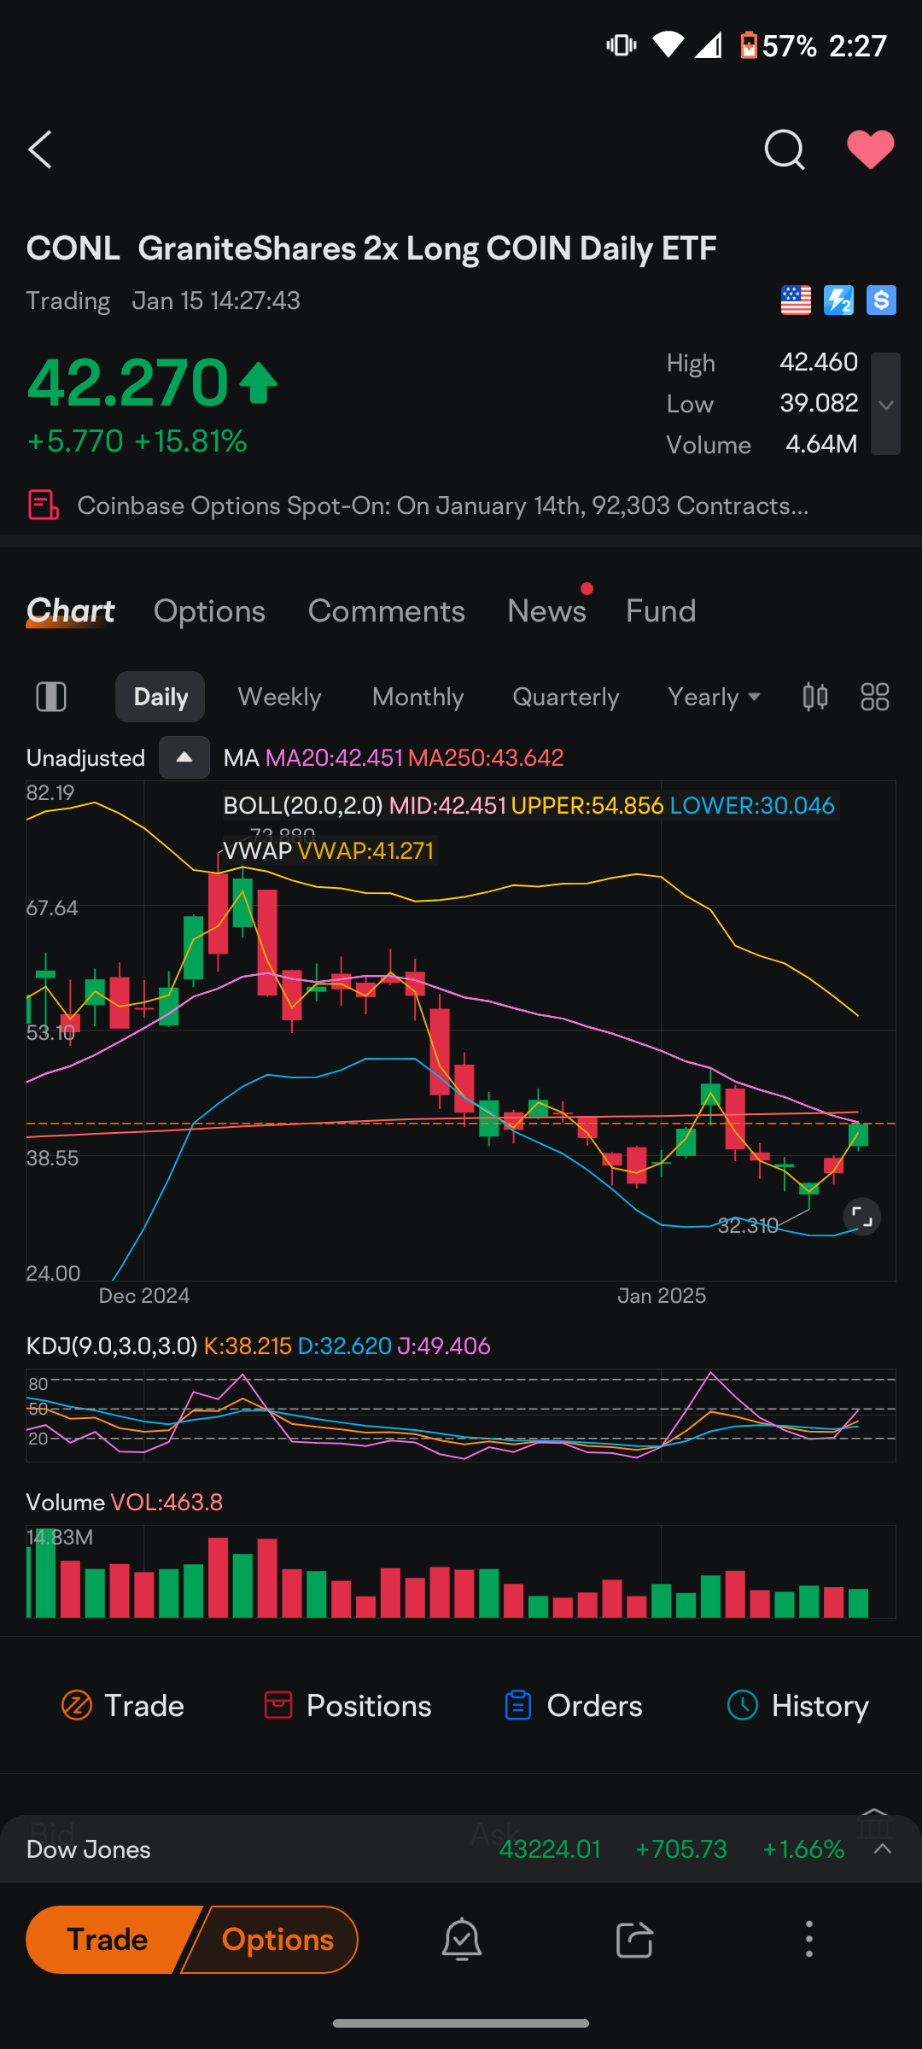
Task: Toggle the pink heart watchlist icon
Action: (x=870, y=150)
